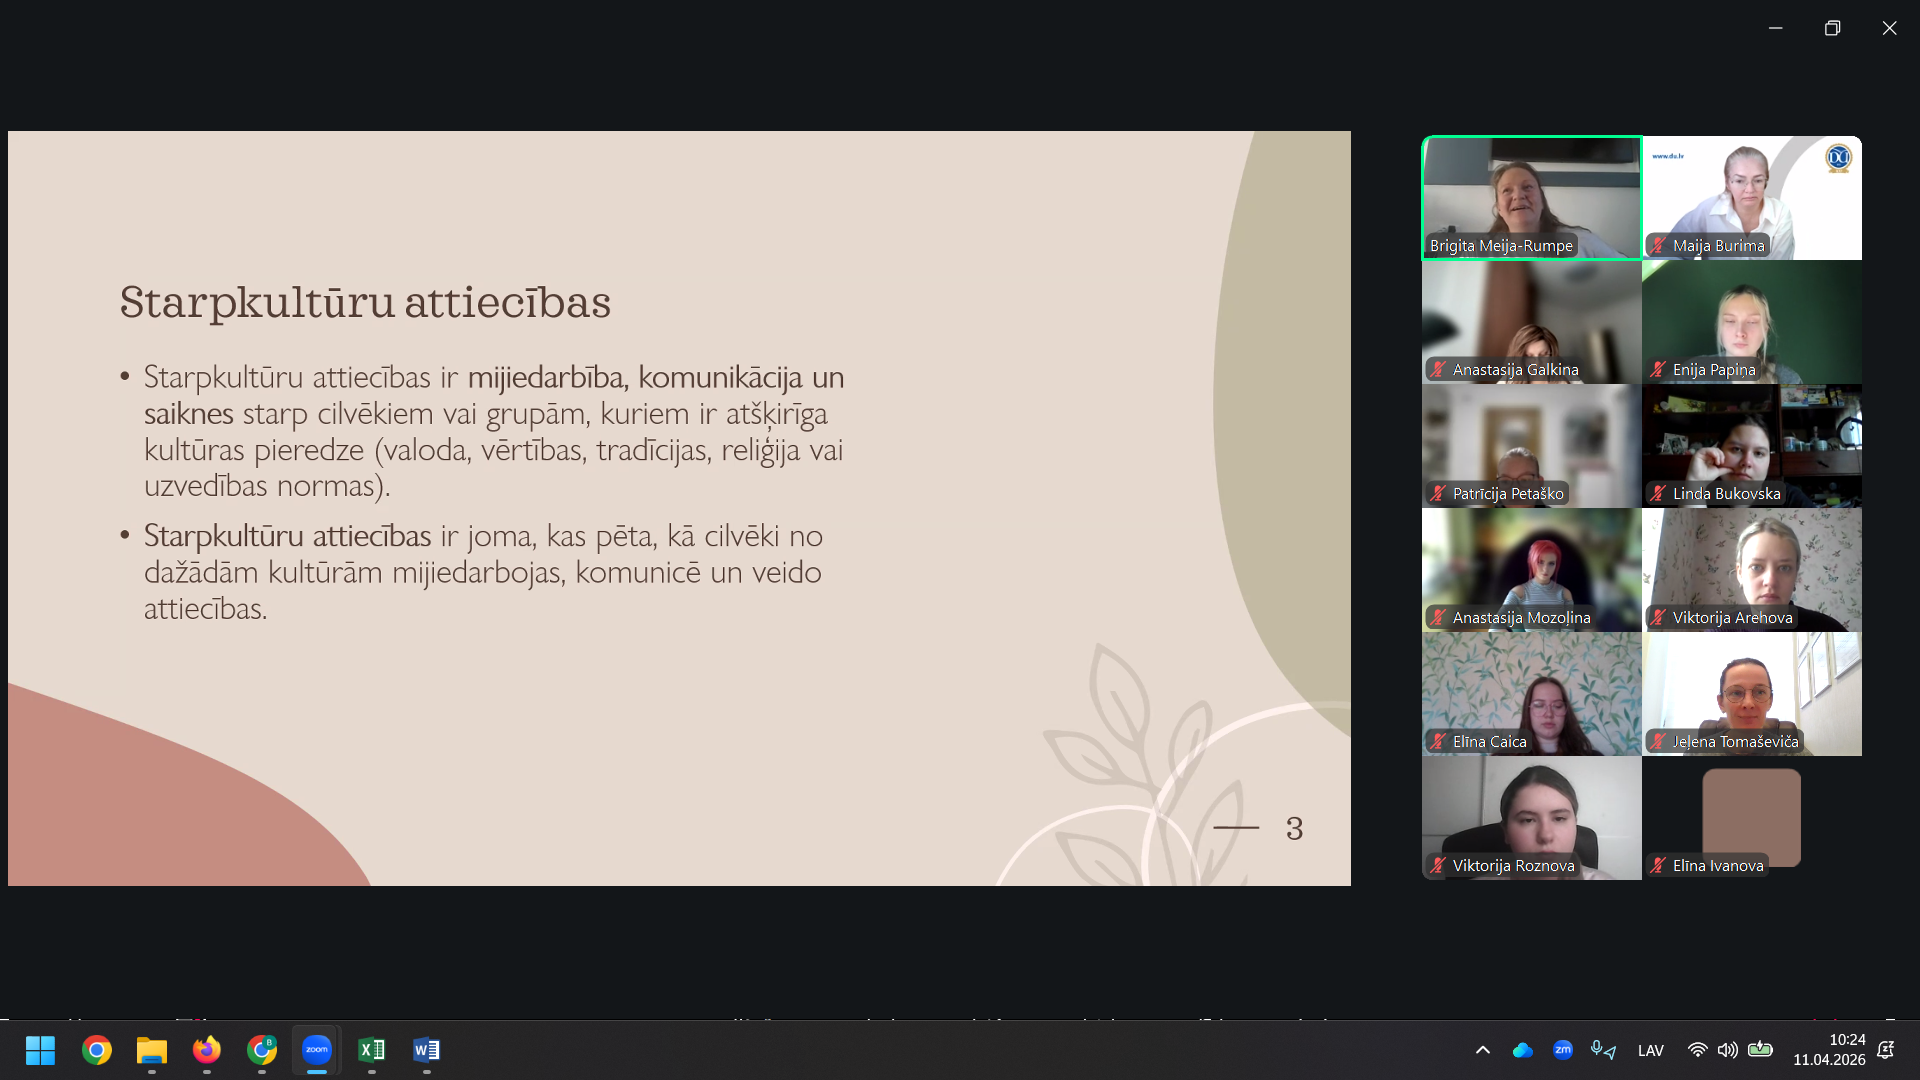Launch Firefox from the taskbar
The height and width of the screenshot is (1080, 1920).
[206, 1049]
